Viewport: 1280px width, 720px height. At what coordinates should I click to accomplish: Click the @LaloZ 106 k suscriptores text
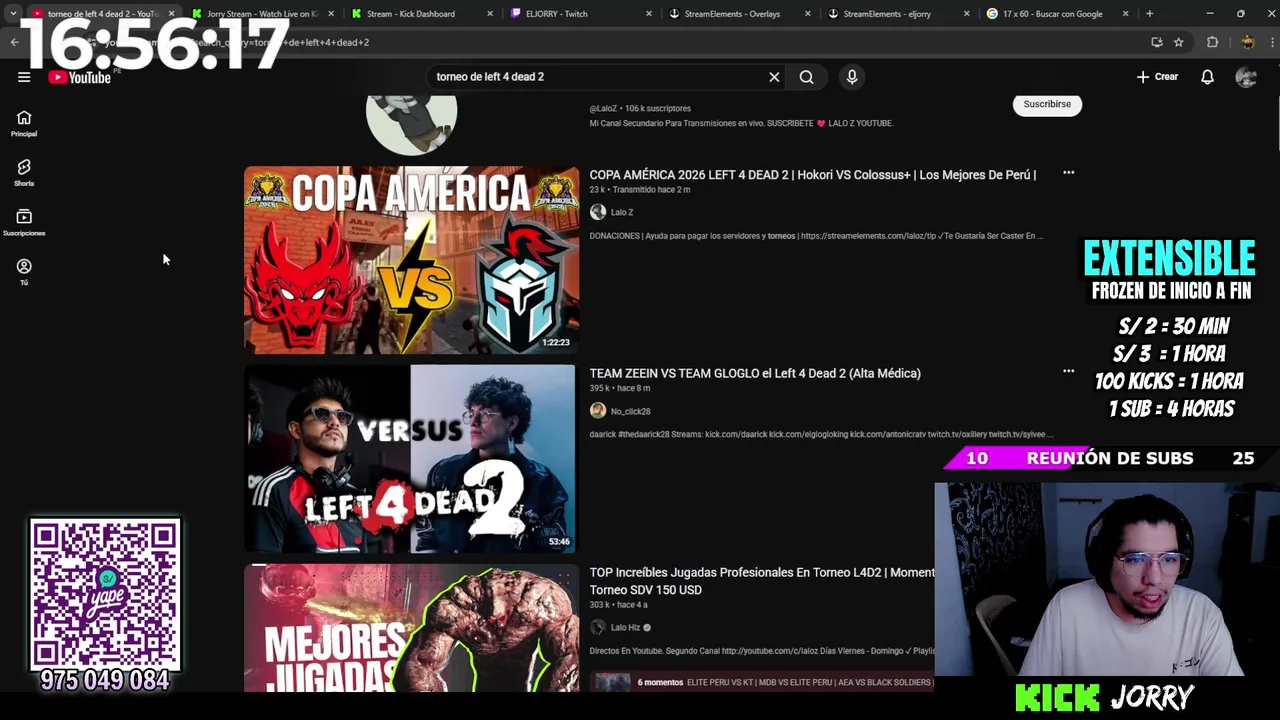[x=640, y=108]
